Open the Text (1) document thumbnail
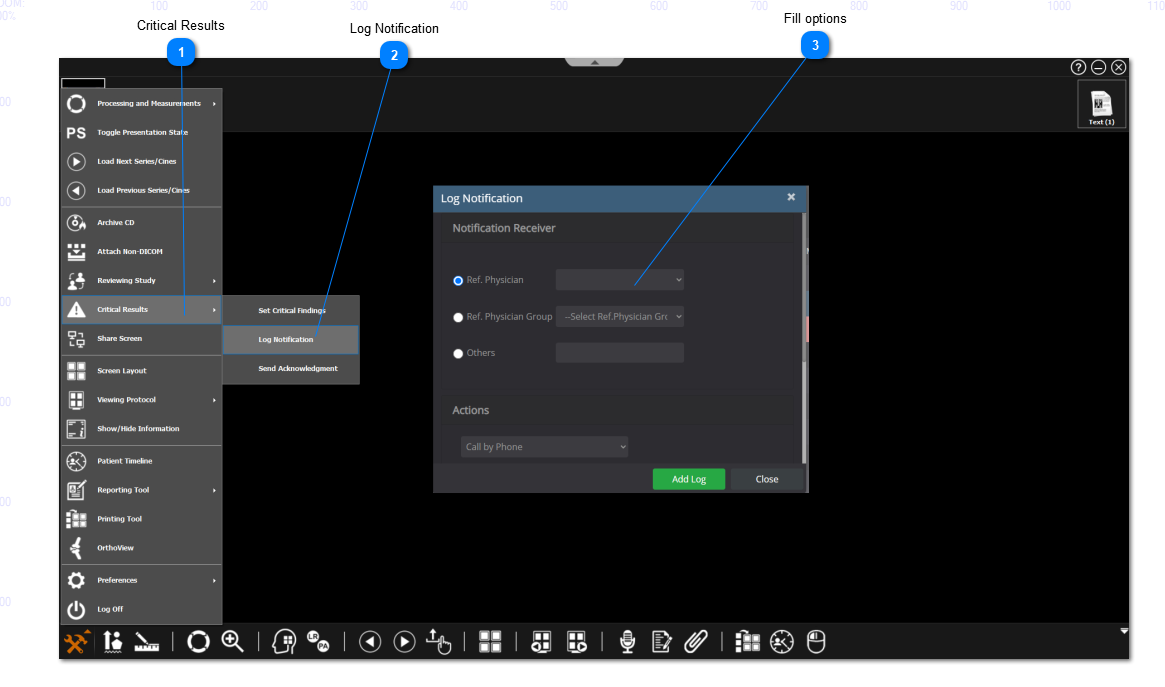 (1101, 105)
